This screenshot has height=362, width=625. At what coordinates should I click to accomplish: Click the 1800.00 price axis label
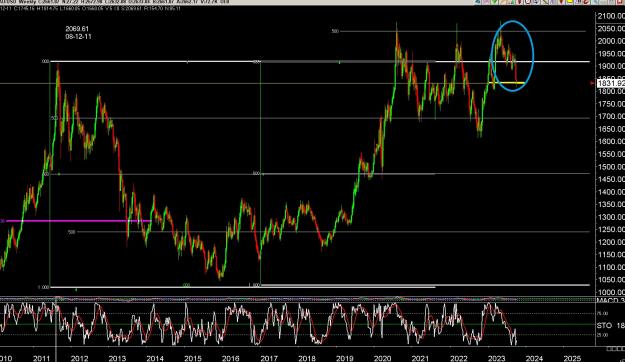pos(611,91)
